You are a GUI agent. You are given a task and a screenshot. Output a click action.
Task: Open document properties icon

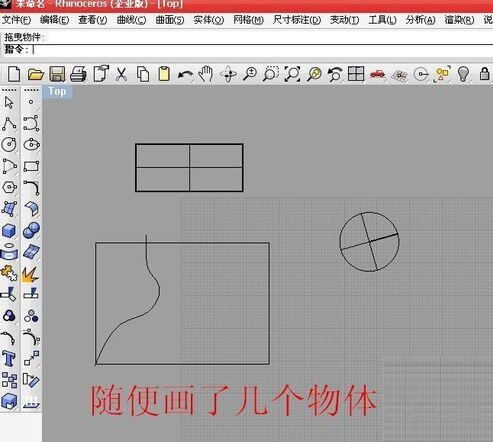(101, 74)
